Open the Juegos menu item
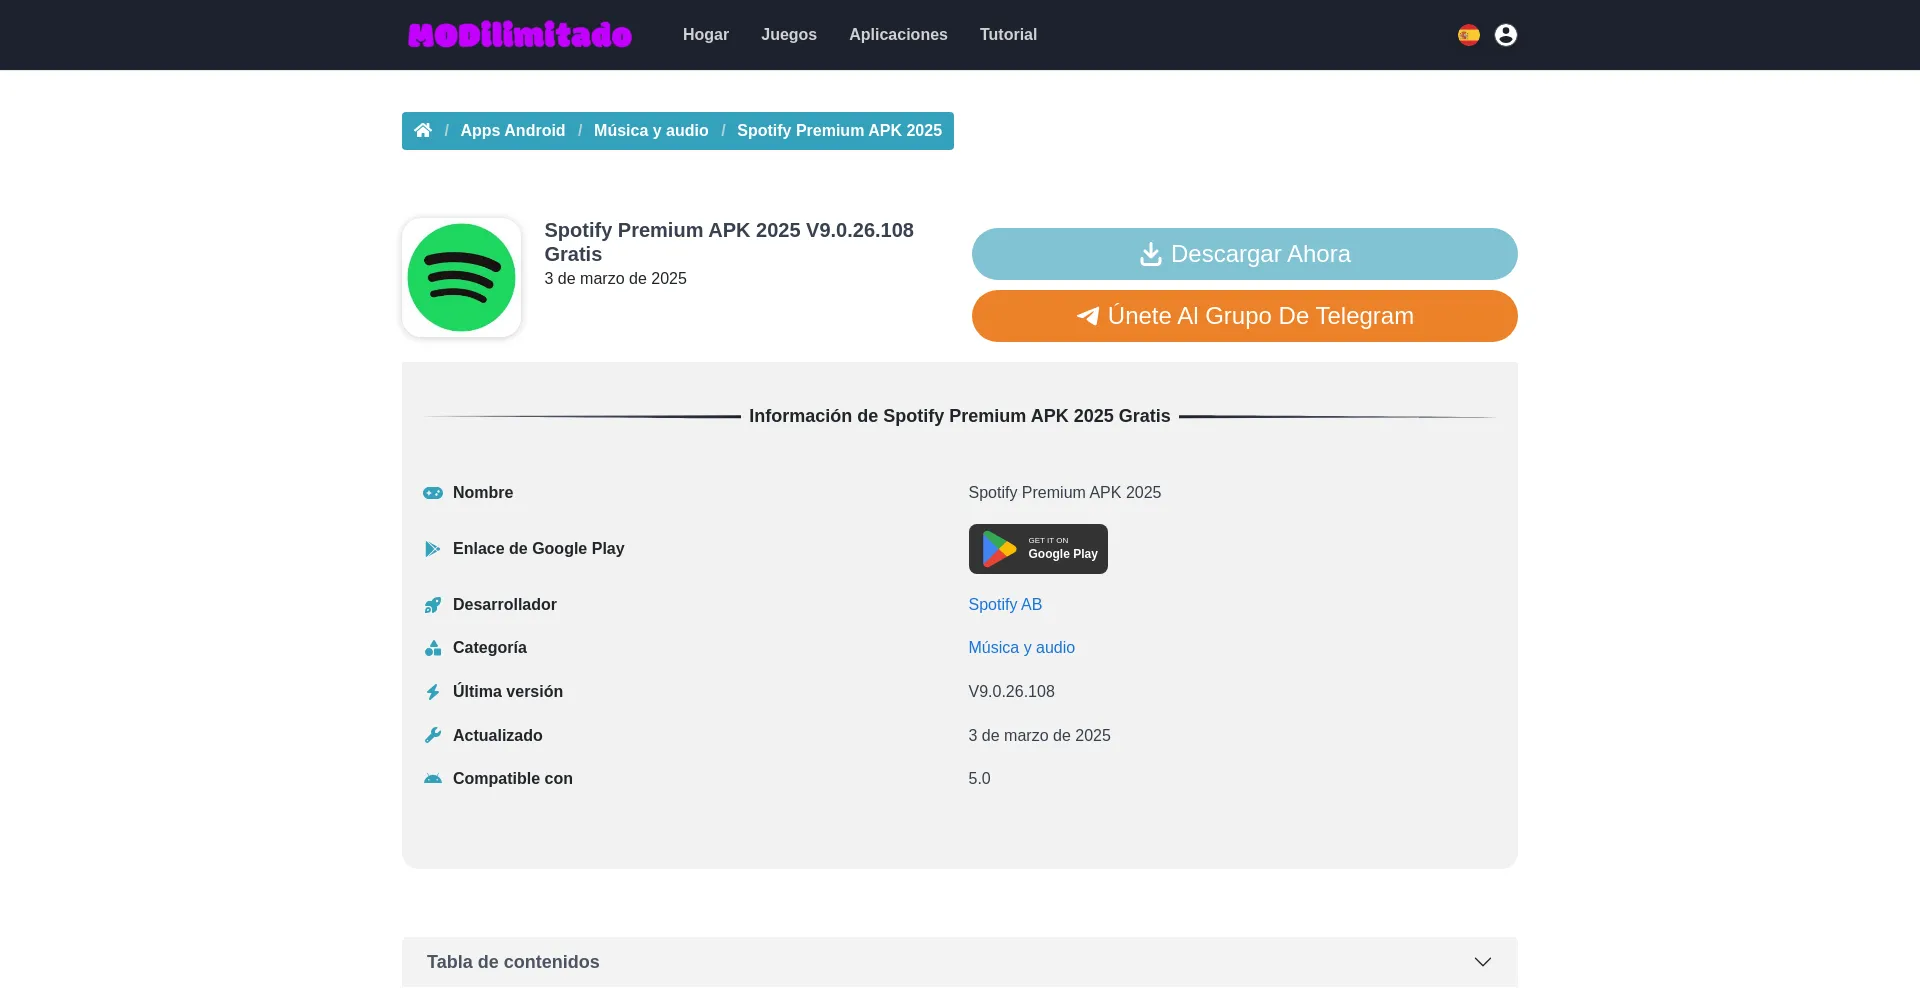This screenshot has width=1920, height=993. (789, 34)
